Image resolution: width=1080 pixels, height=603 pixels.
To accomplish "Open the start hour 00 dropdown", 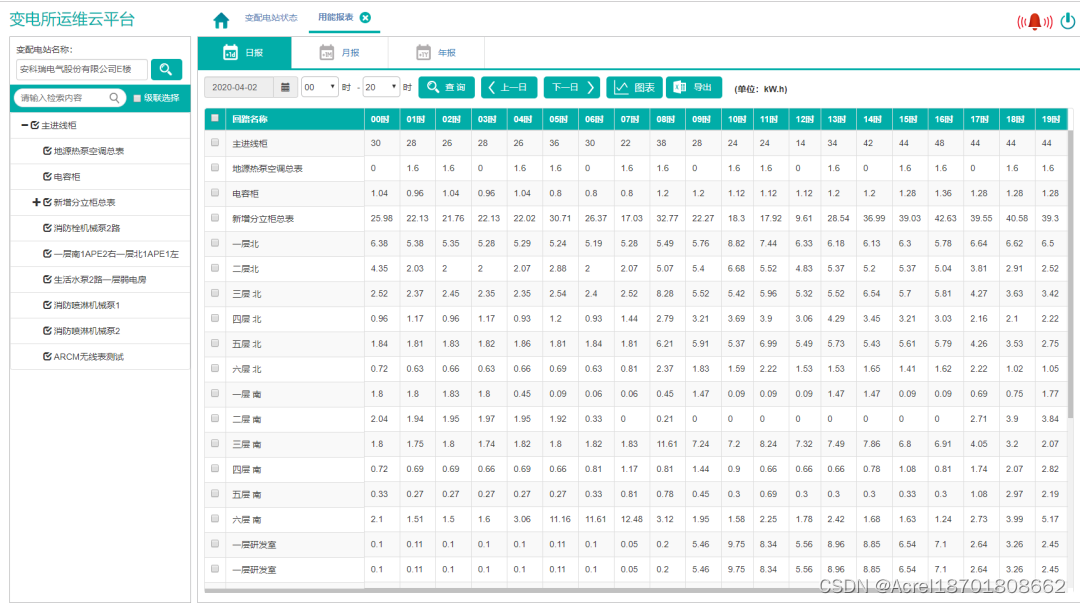I will [x=320, y=88].
